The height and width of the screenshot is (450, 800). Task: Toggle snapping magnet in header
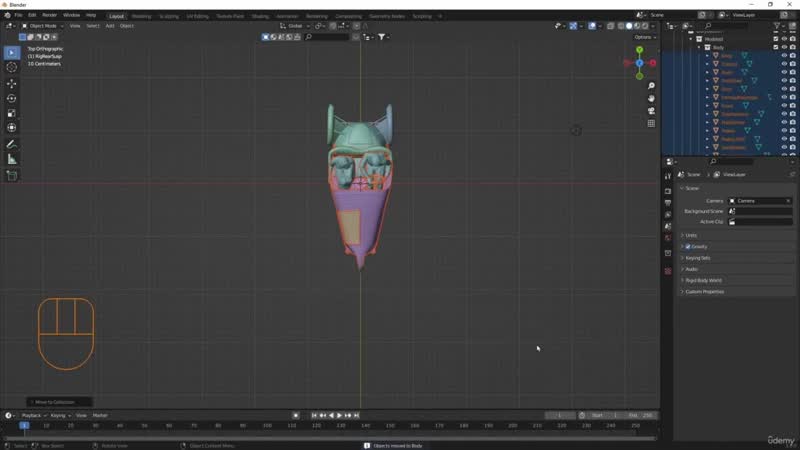[333, 26]
